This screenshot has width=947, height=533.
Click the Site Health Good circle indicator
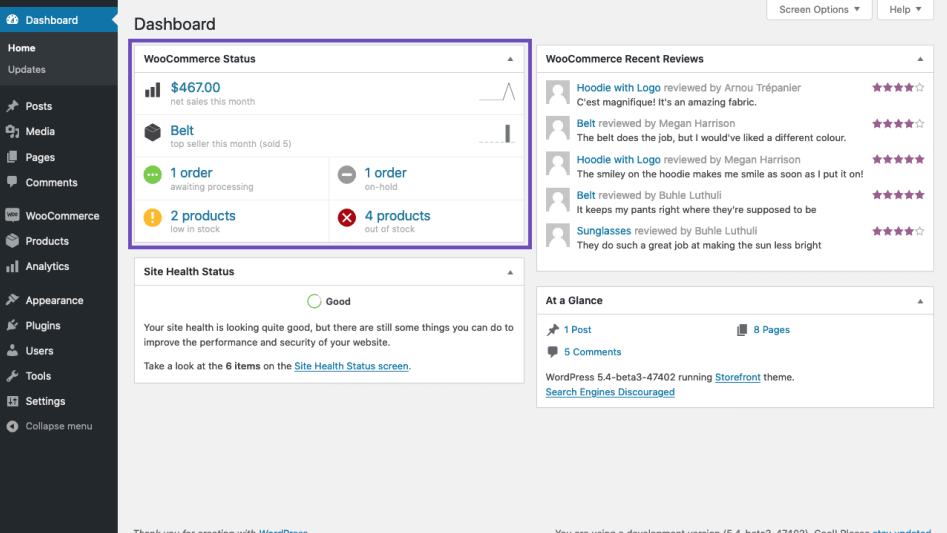click(314, 301)
